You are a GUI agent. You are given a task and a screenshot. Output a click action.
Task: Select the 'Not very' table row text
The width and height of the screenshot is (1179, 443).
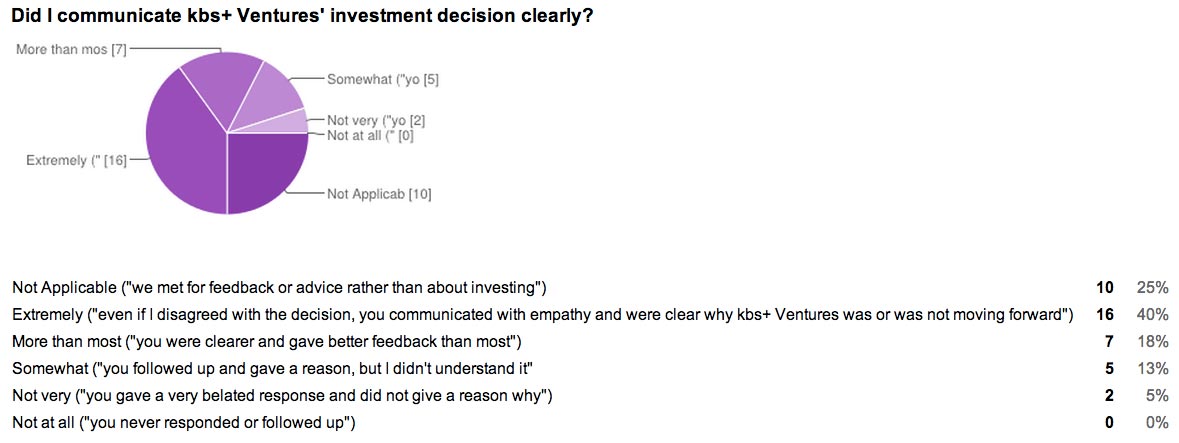pos(282,396)
